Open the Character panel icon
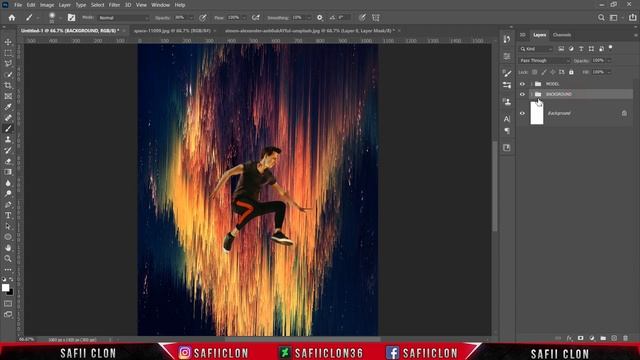Viewport: 640px width, 360px height. [x=507, y=119]
